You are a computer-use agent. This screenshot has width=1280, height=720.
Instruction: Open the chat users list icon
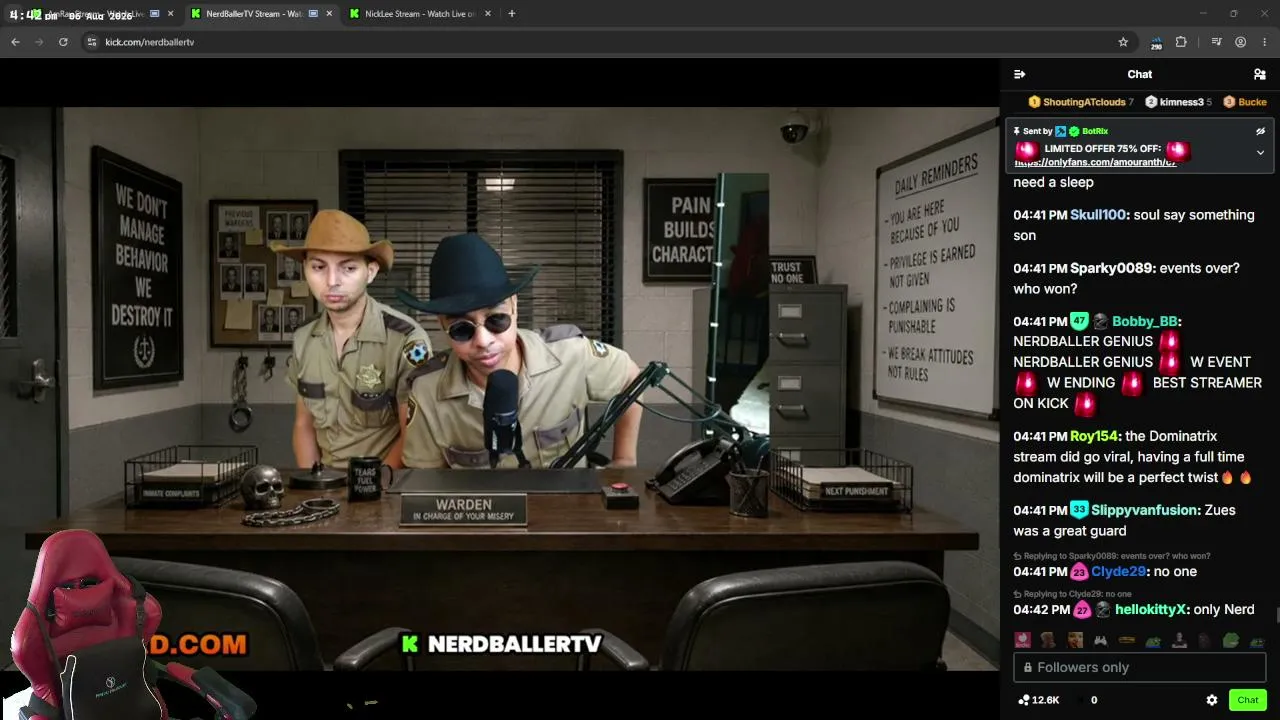[1259, 74]
